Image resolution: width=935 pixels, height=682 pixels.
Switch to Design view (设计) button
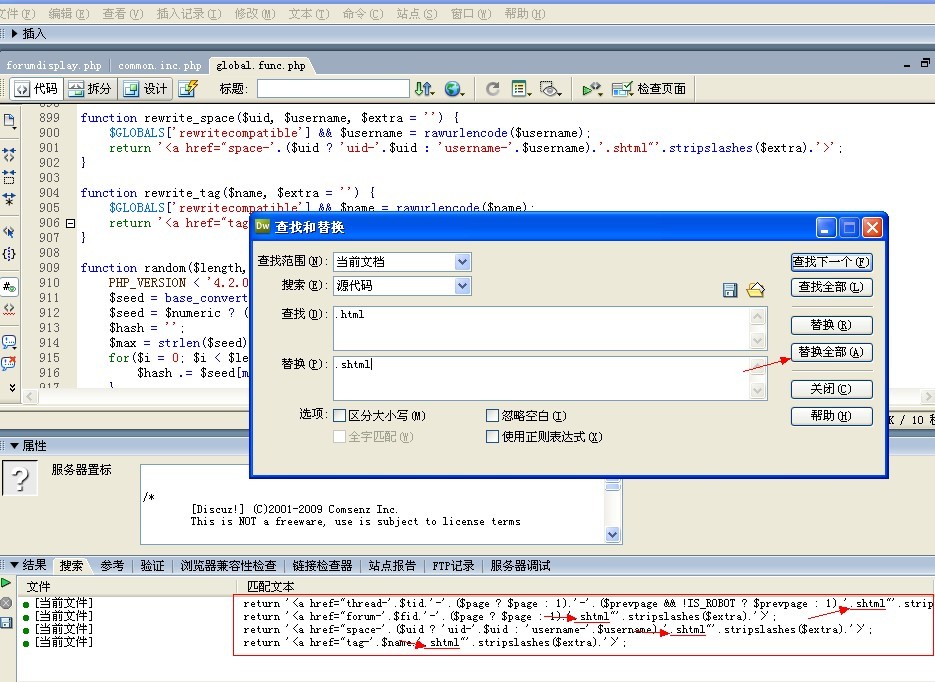pyautogui.click(x=146, y=89)
